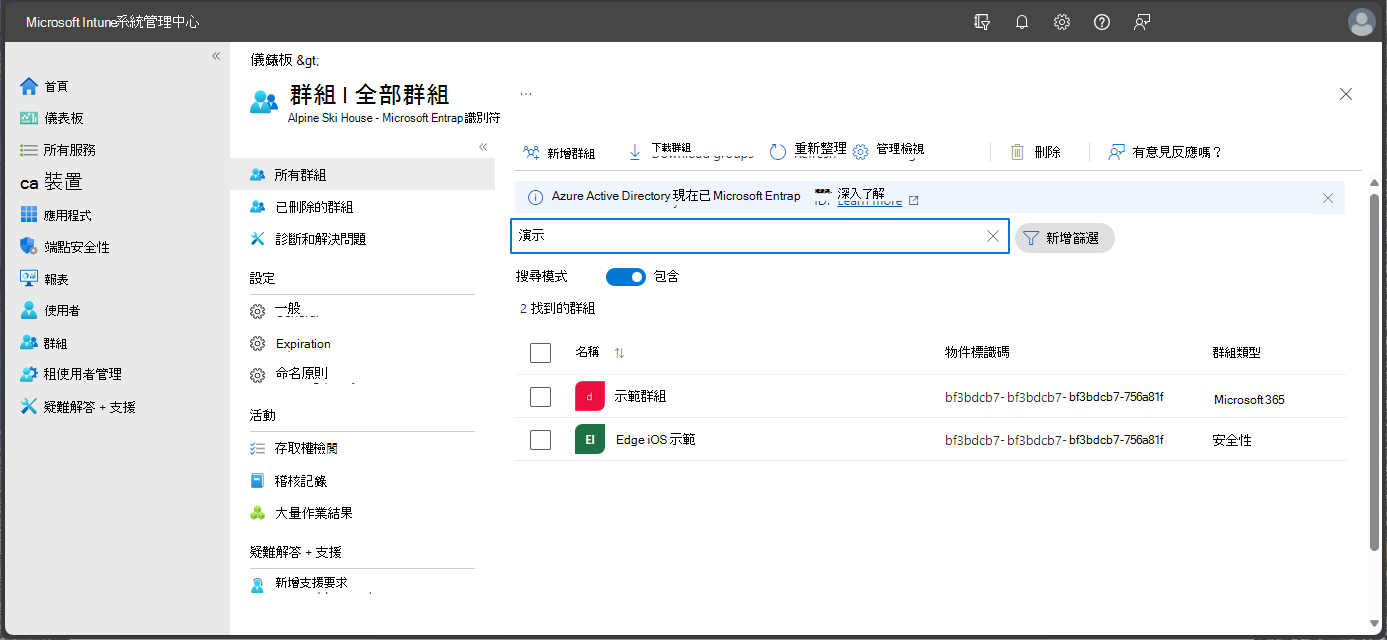The width and height of the screenshot is (1387, 640).
Task: Click the 群組類型 column header
Action: (x=1237, y=353)
